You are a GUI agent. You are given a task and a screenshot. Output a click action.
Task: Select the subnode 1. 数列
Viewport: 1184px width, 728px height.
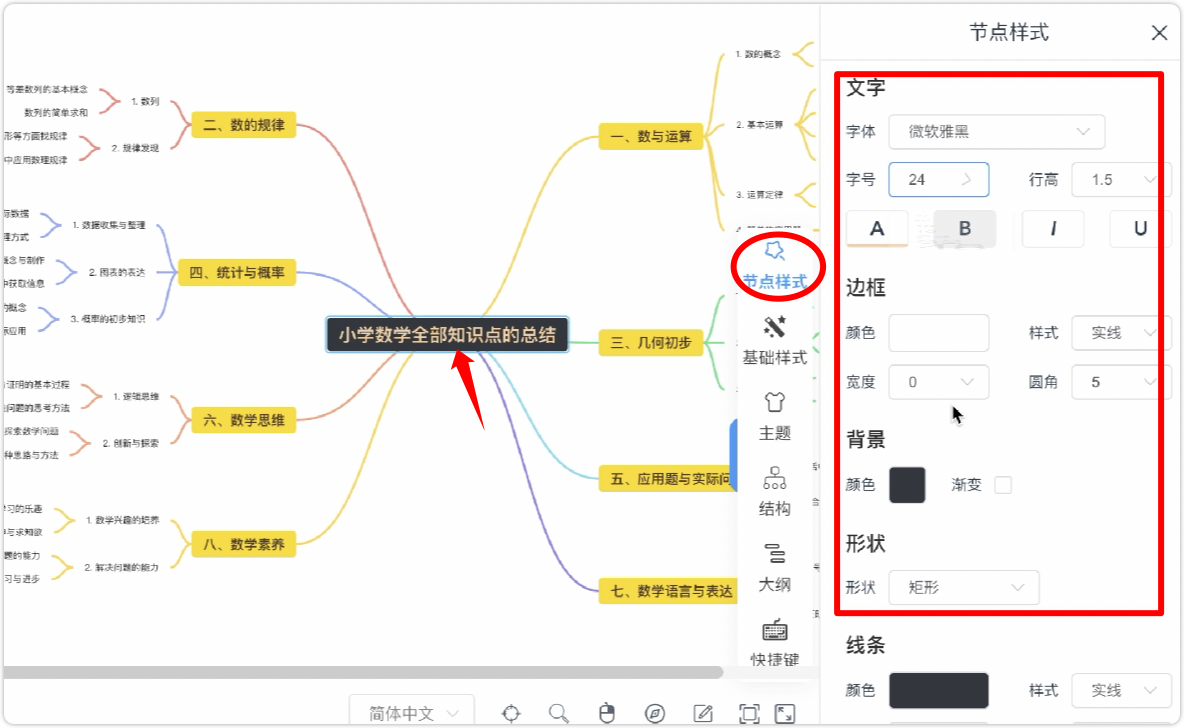coord(145,101)
